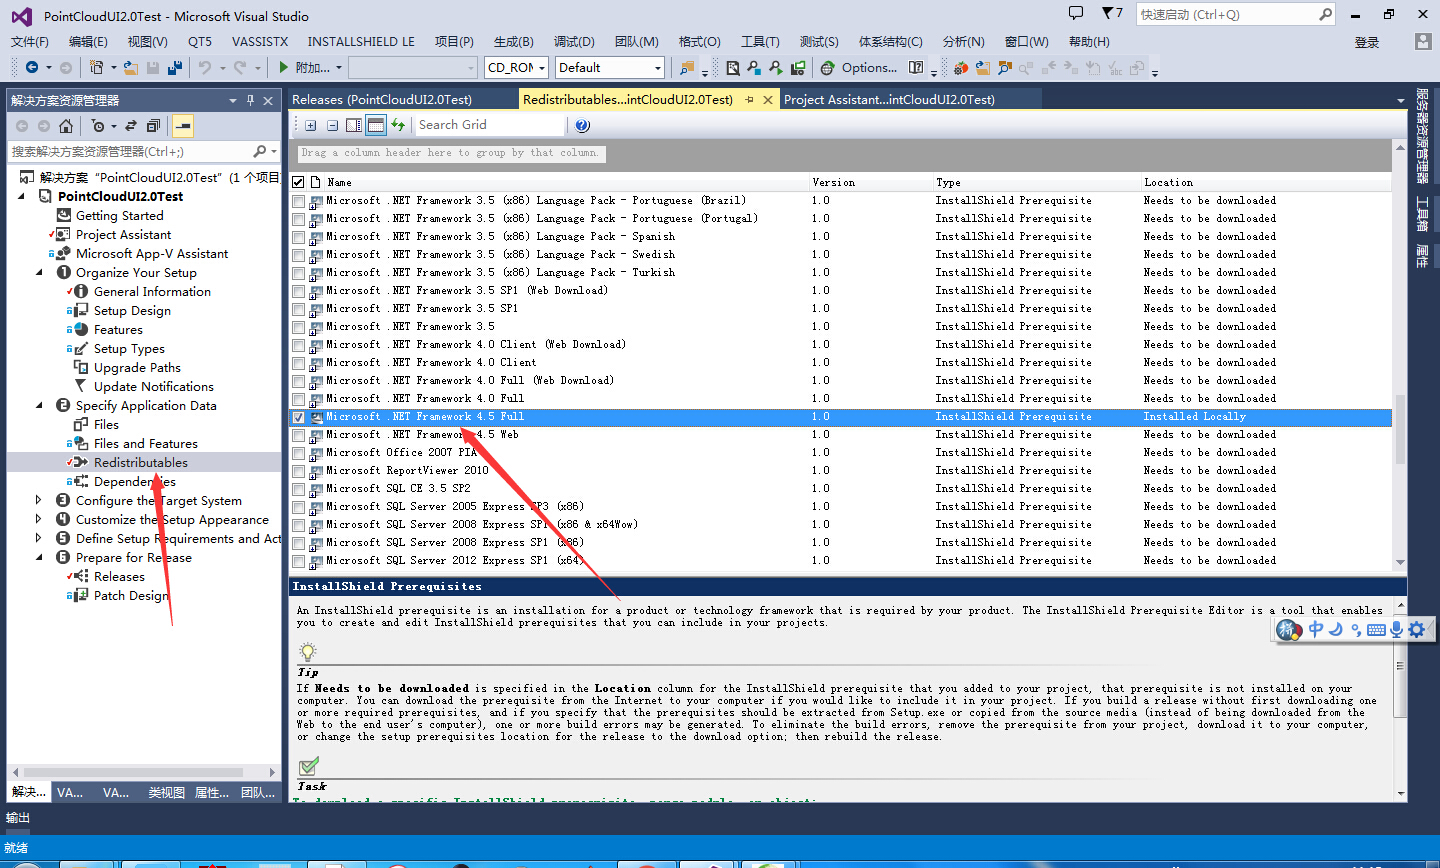The width and height of the screenshot is (1440, 868).
Task: Open Upgrade Paths tree item
Action: pos(137,367)
